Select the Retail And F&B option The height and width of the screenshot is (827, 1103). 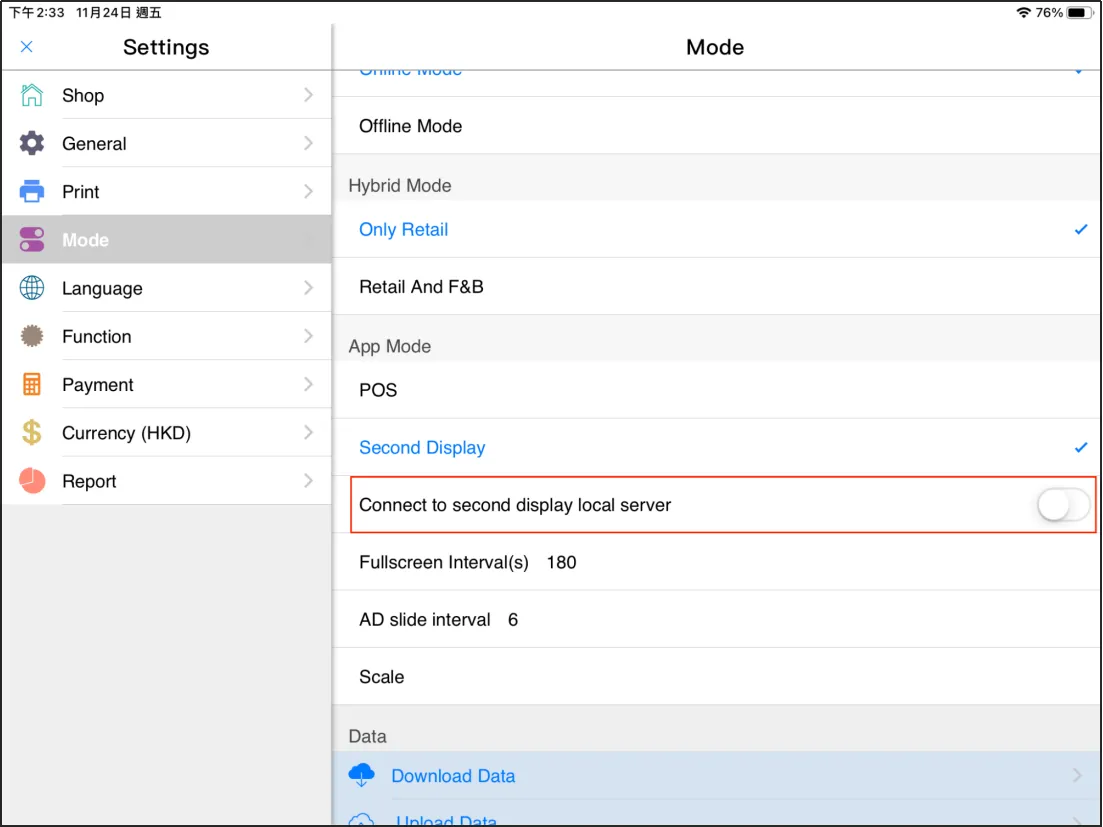pos(421,287)
